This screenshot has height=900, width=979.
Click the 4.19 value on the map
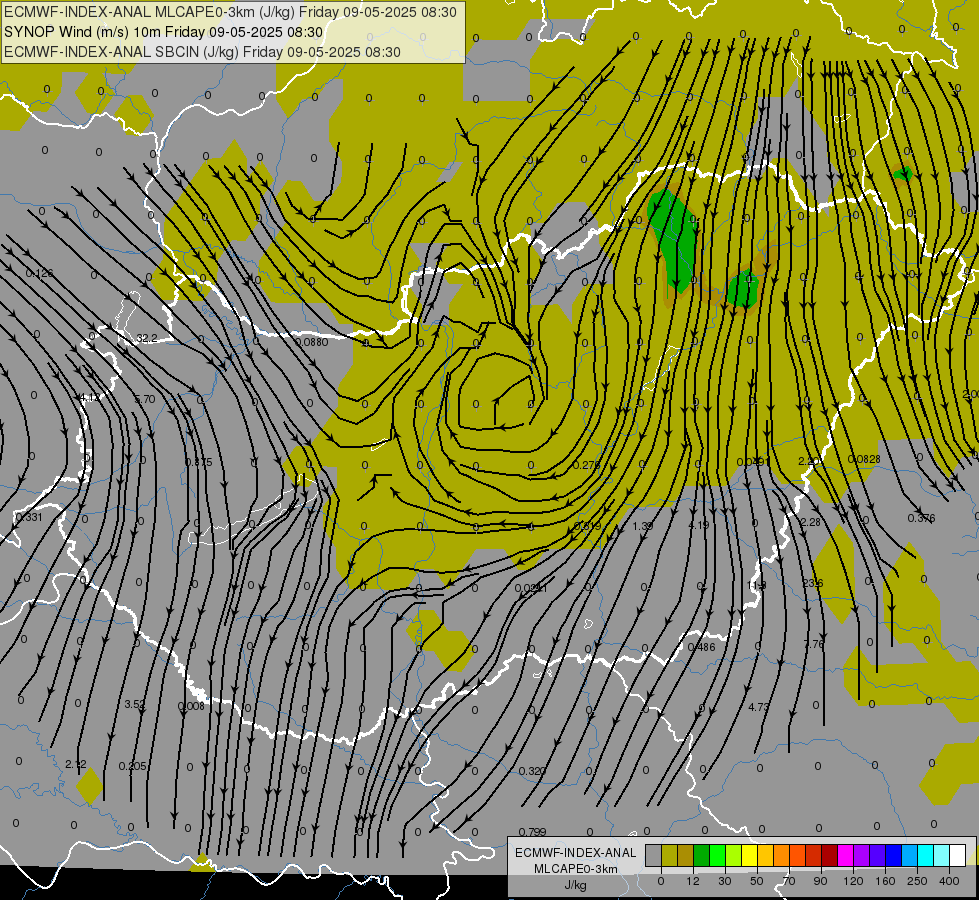point(699,525)
